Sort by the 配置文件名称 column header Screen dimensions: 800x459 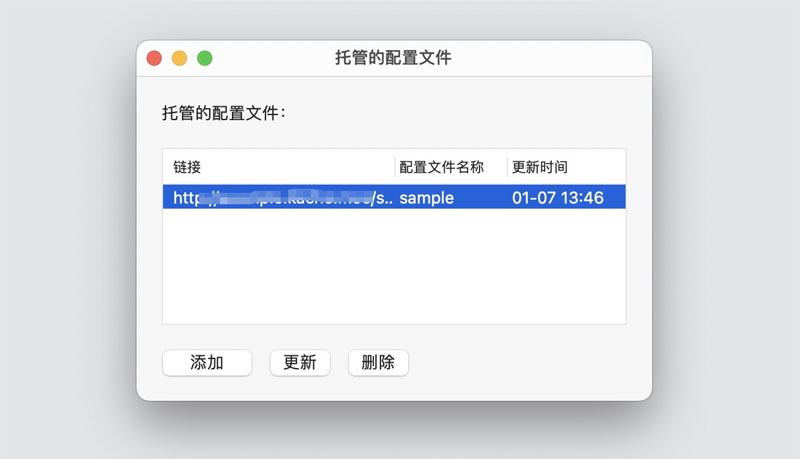[x=441, y=167]
